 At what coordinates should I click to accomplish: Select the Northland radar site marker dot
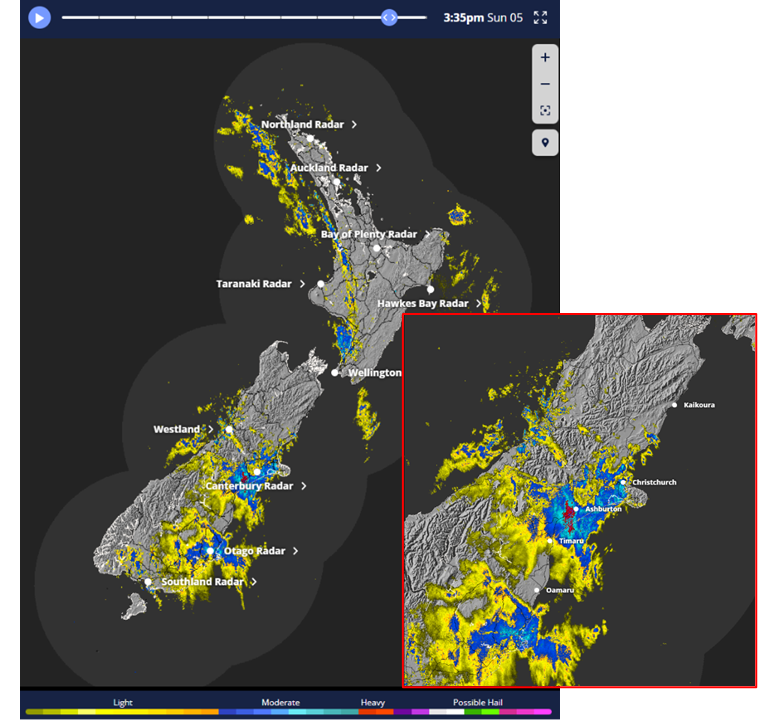click(x=310, y=138)
